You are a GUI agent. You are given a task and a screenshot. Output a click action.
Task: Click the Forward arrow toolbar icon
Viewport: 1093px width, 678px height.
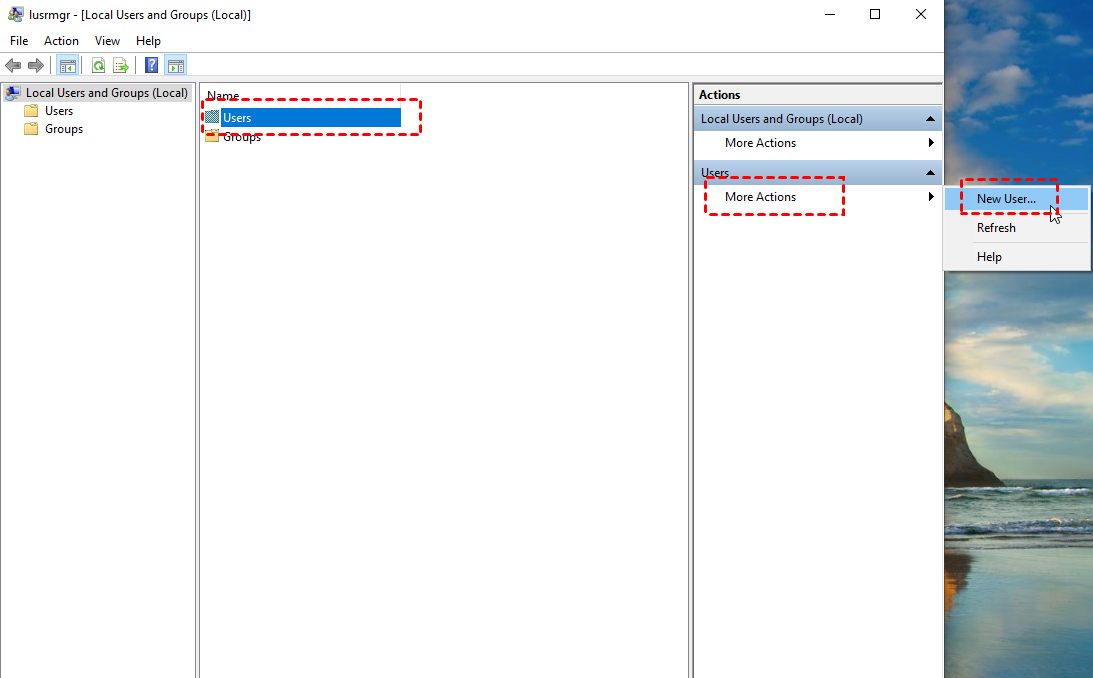(x=36, y=66)
